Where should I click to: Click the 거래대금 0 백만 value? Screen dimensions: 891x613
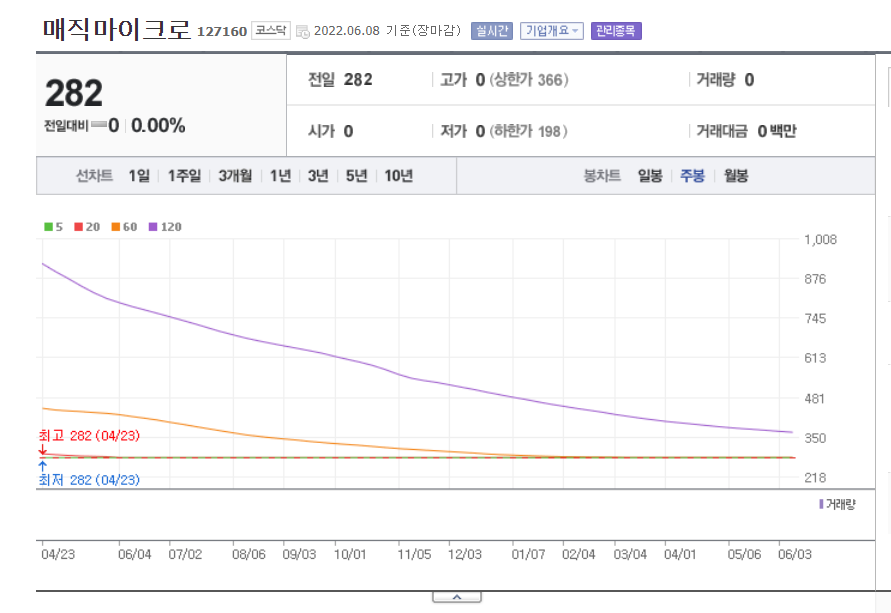click(746, 131)
